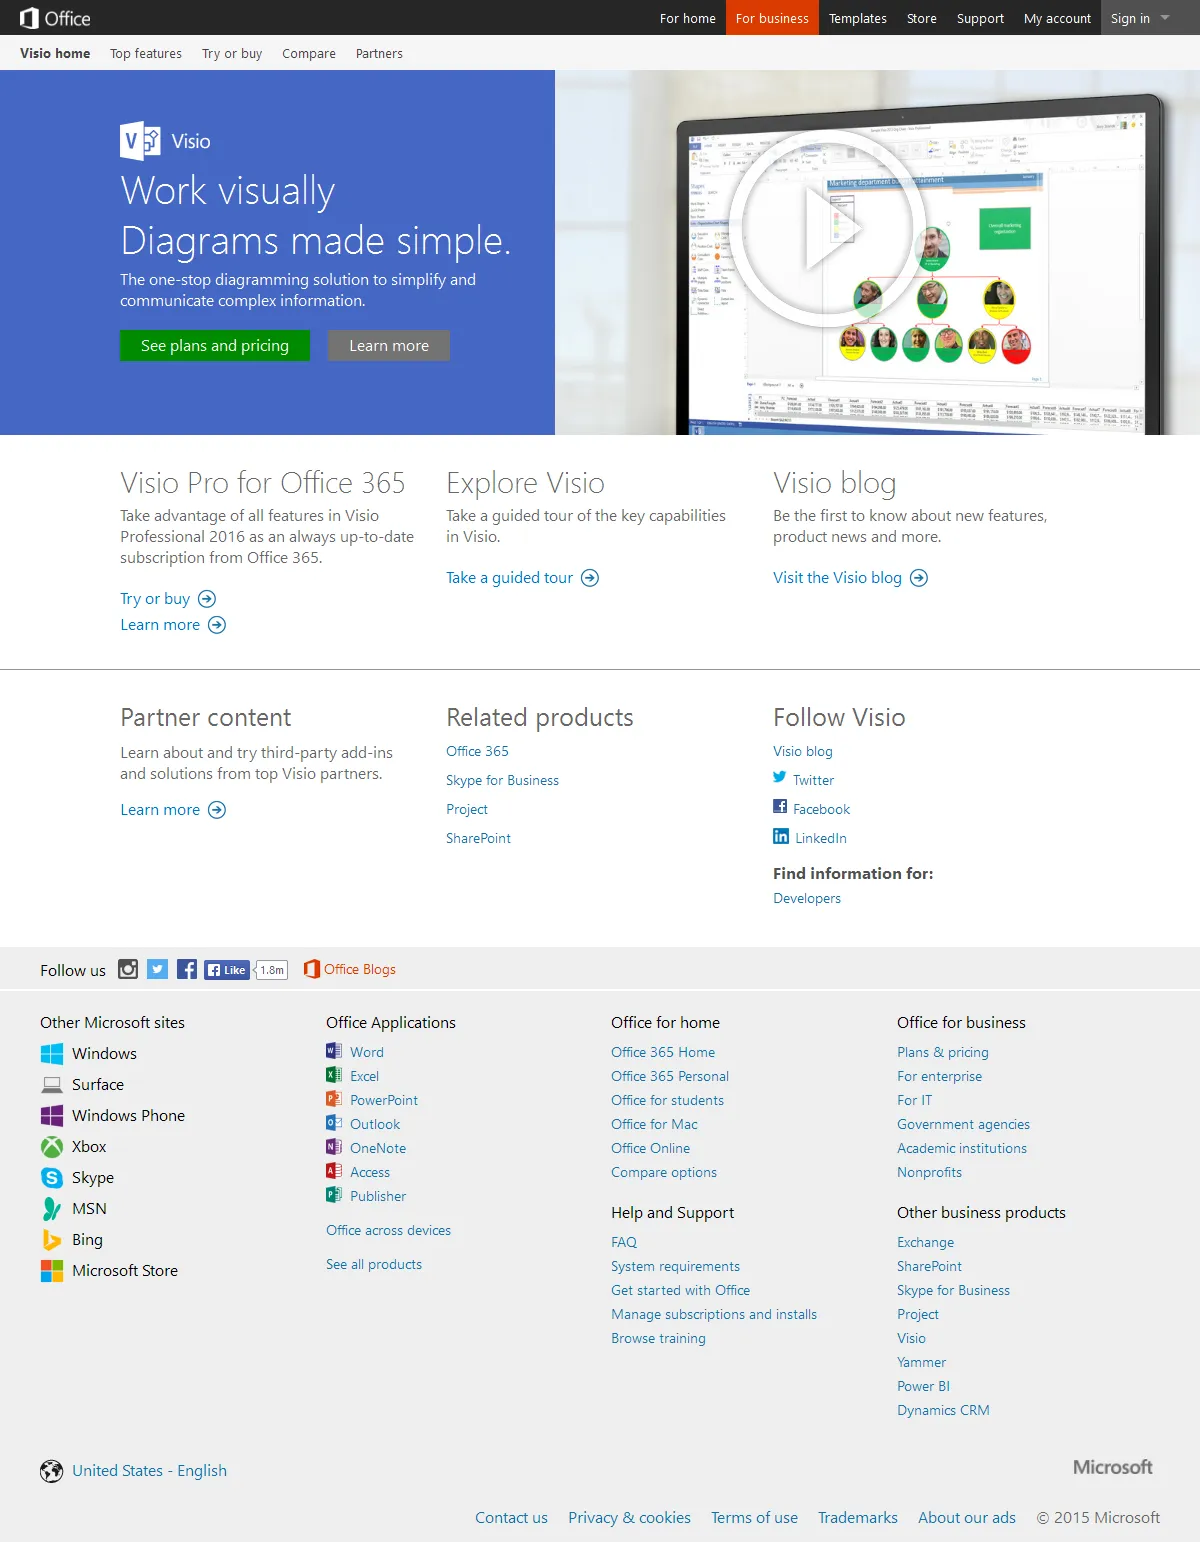The image size is (1200, 1542).
Task: Click the Publisher app icon
Action: tap(334, 1195)
